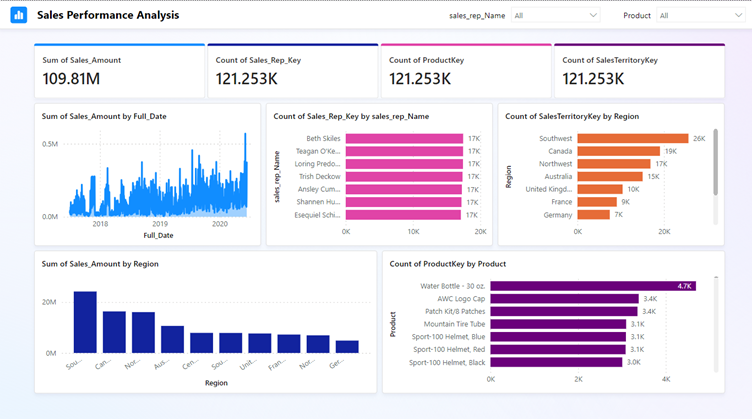
Task: Click the tallest blue column in Sales by Region
Action: coord(85,322)
